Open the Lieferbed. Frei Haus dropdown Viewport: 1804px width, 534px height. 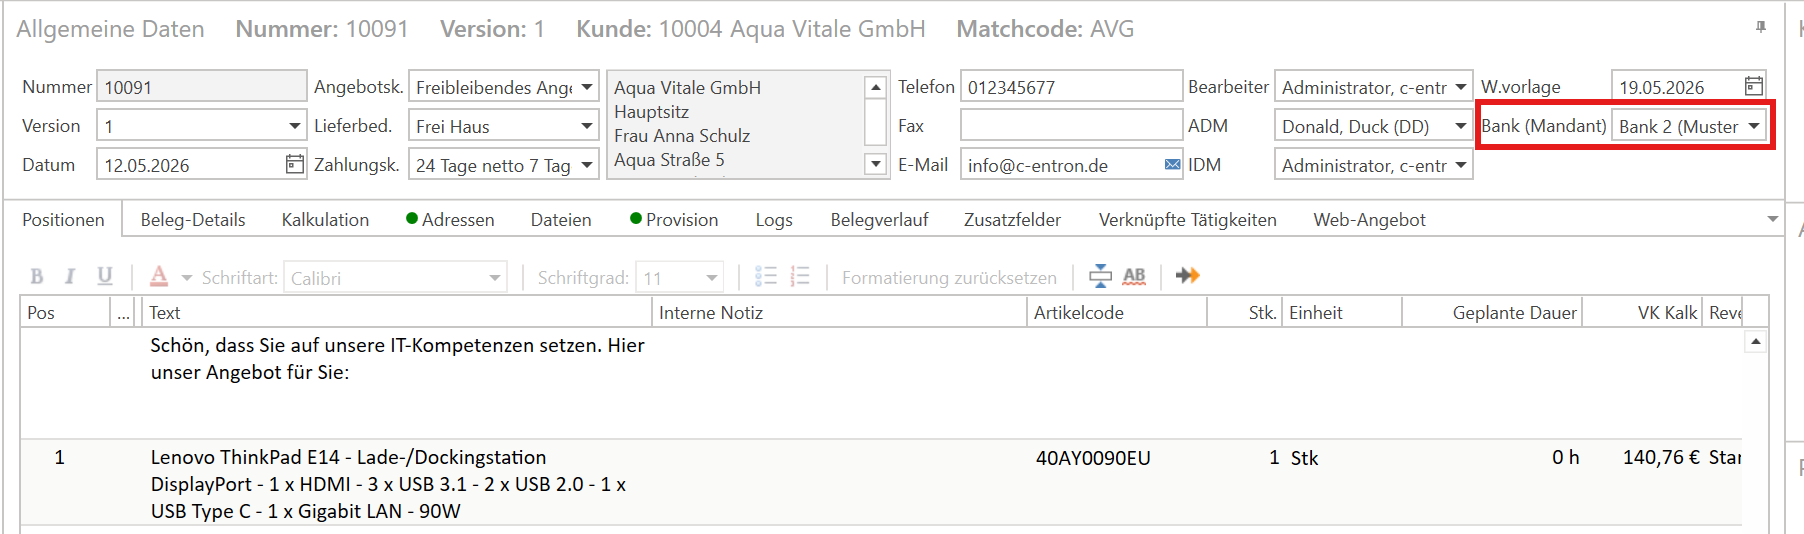587,126
